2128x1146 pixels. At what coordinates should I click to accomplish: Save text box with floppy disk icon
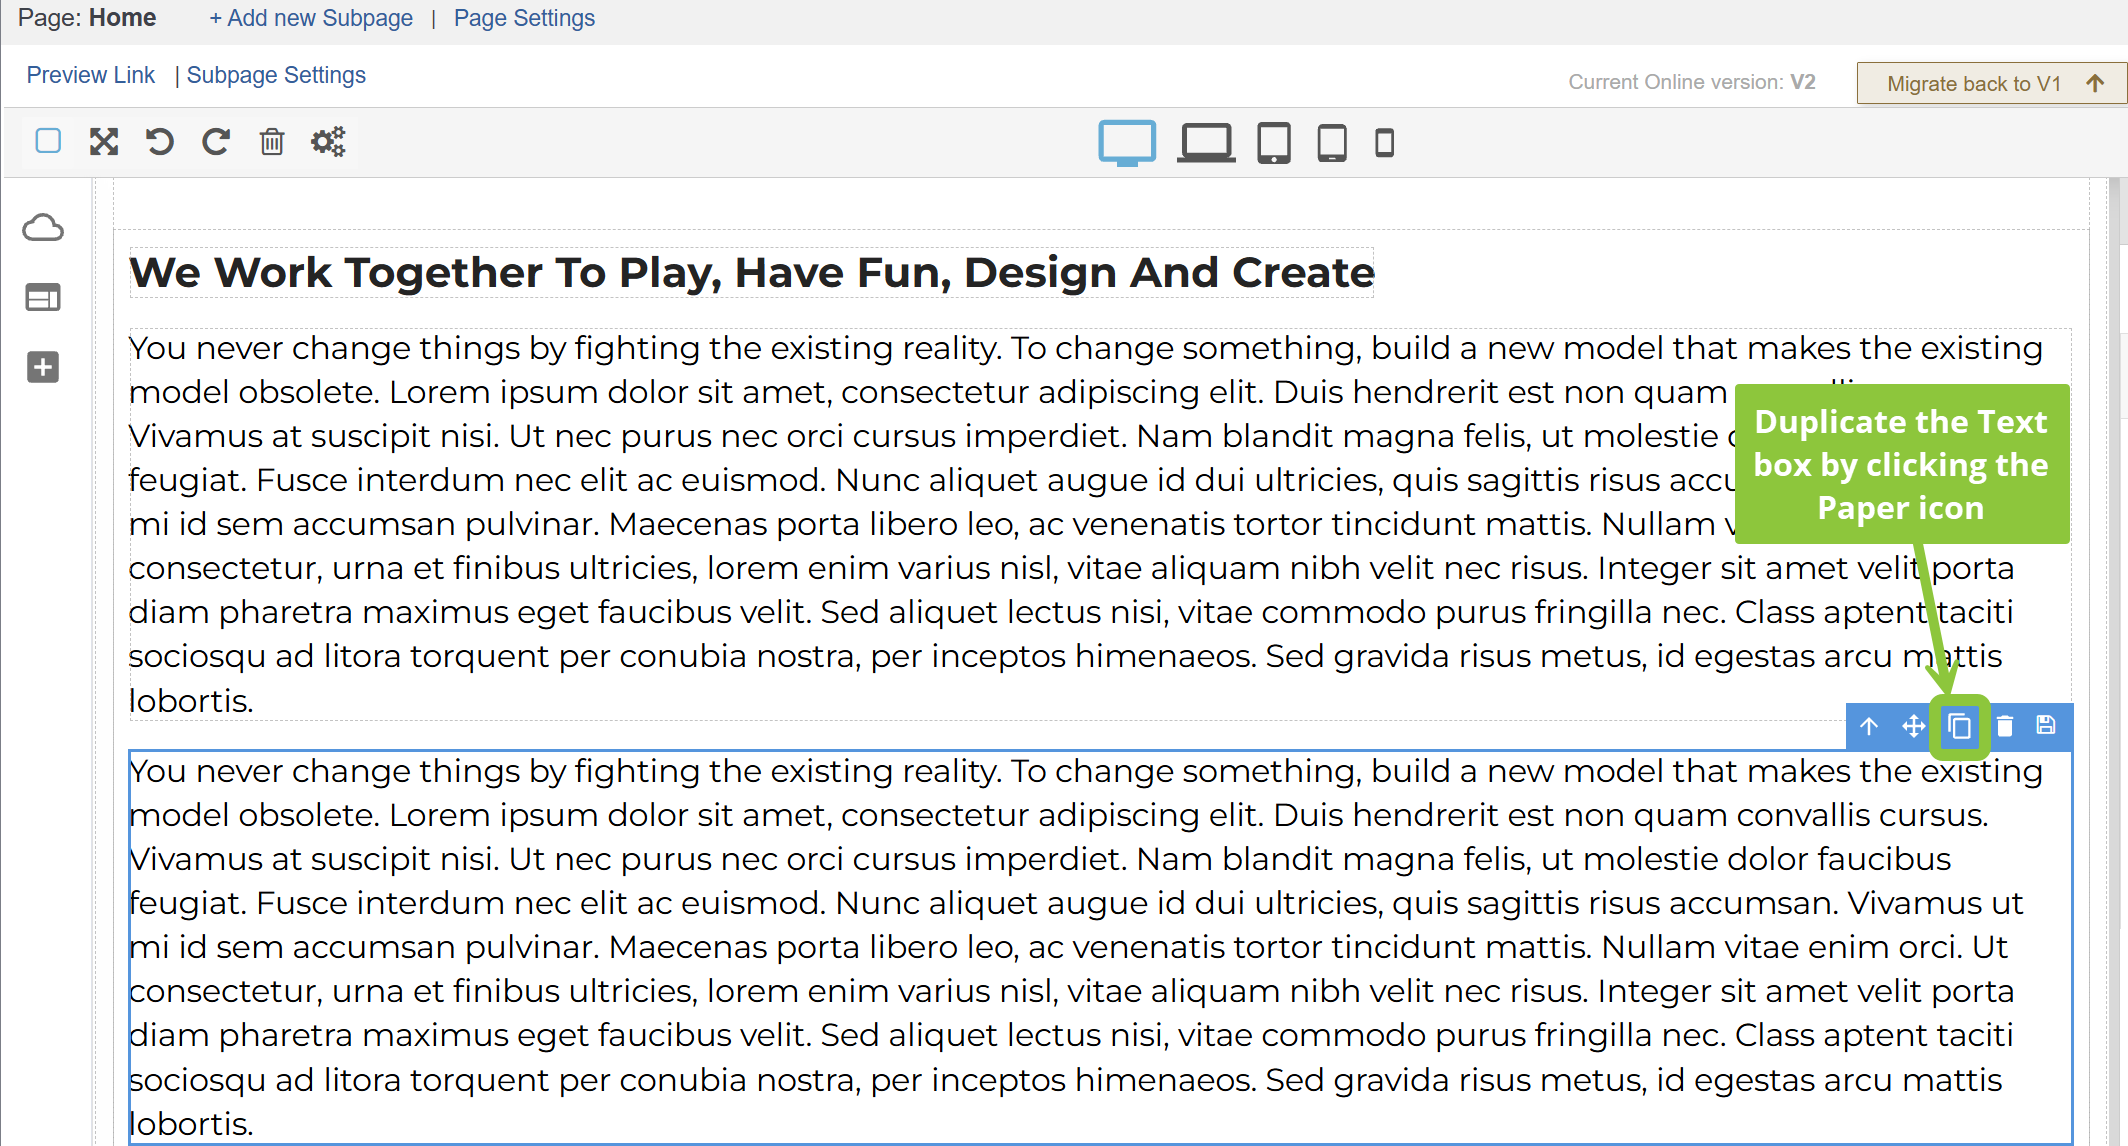(x=2046, y=726)
